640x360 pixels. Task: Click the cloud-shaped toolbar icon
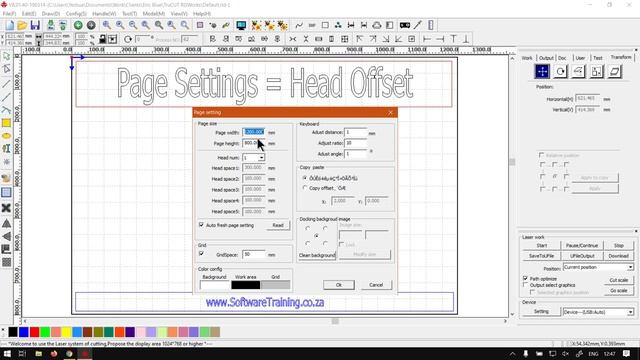click(x=377, y=25)
